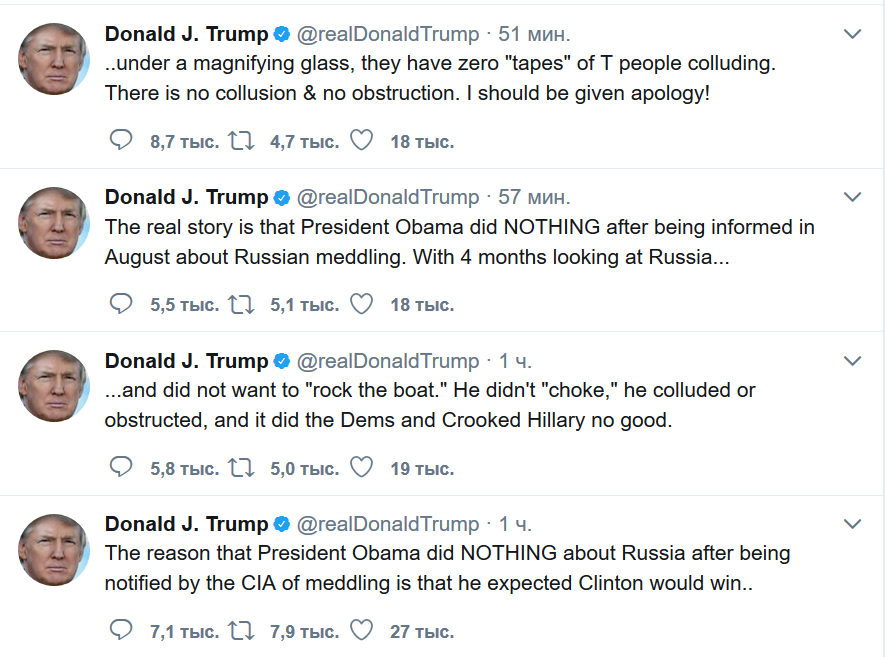Like 'The real story' Obama tweet
Viewport: 885px width, 657px height.
tap(361, 304)
